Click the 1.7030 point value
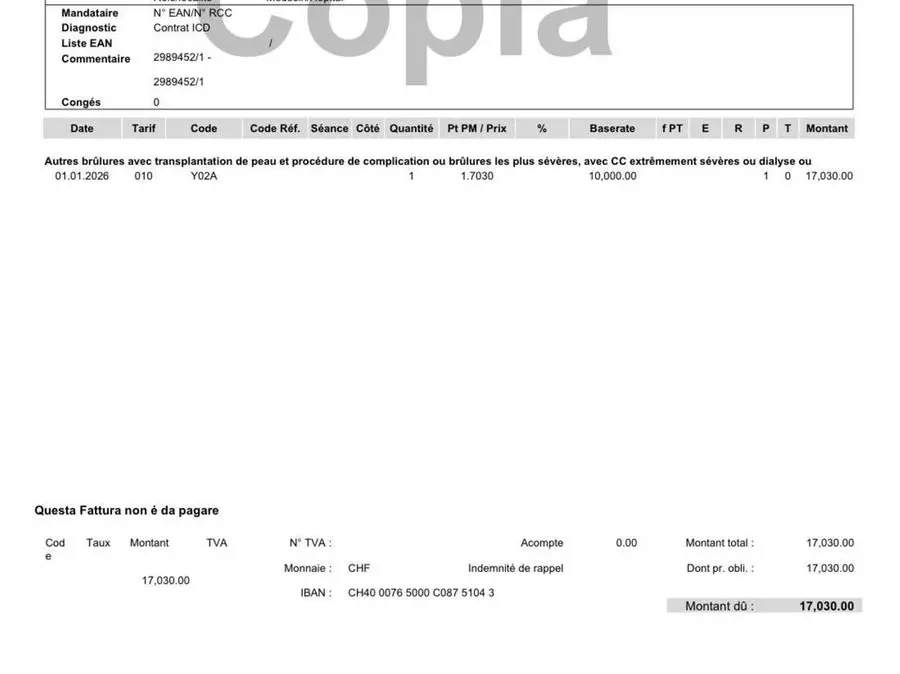 tap(477, 176)
